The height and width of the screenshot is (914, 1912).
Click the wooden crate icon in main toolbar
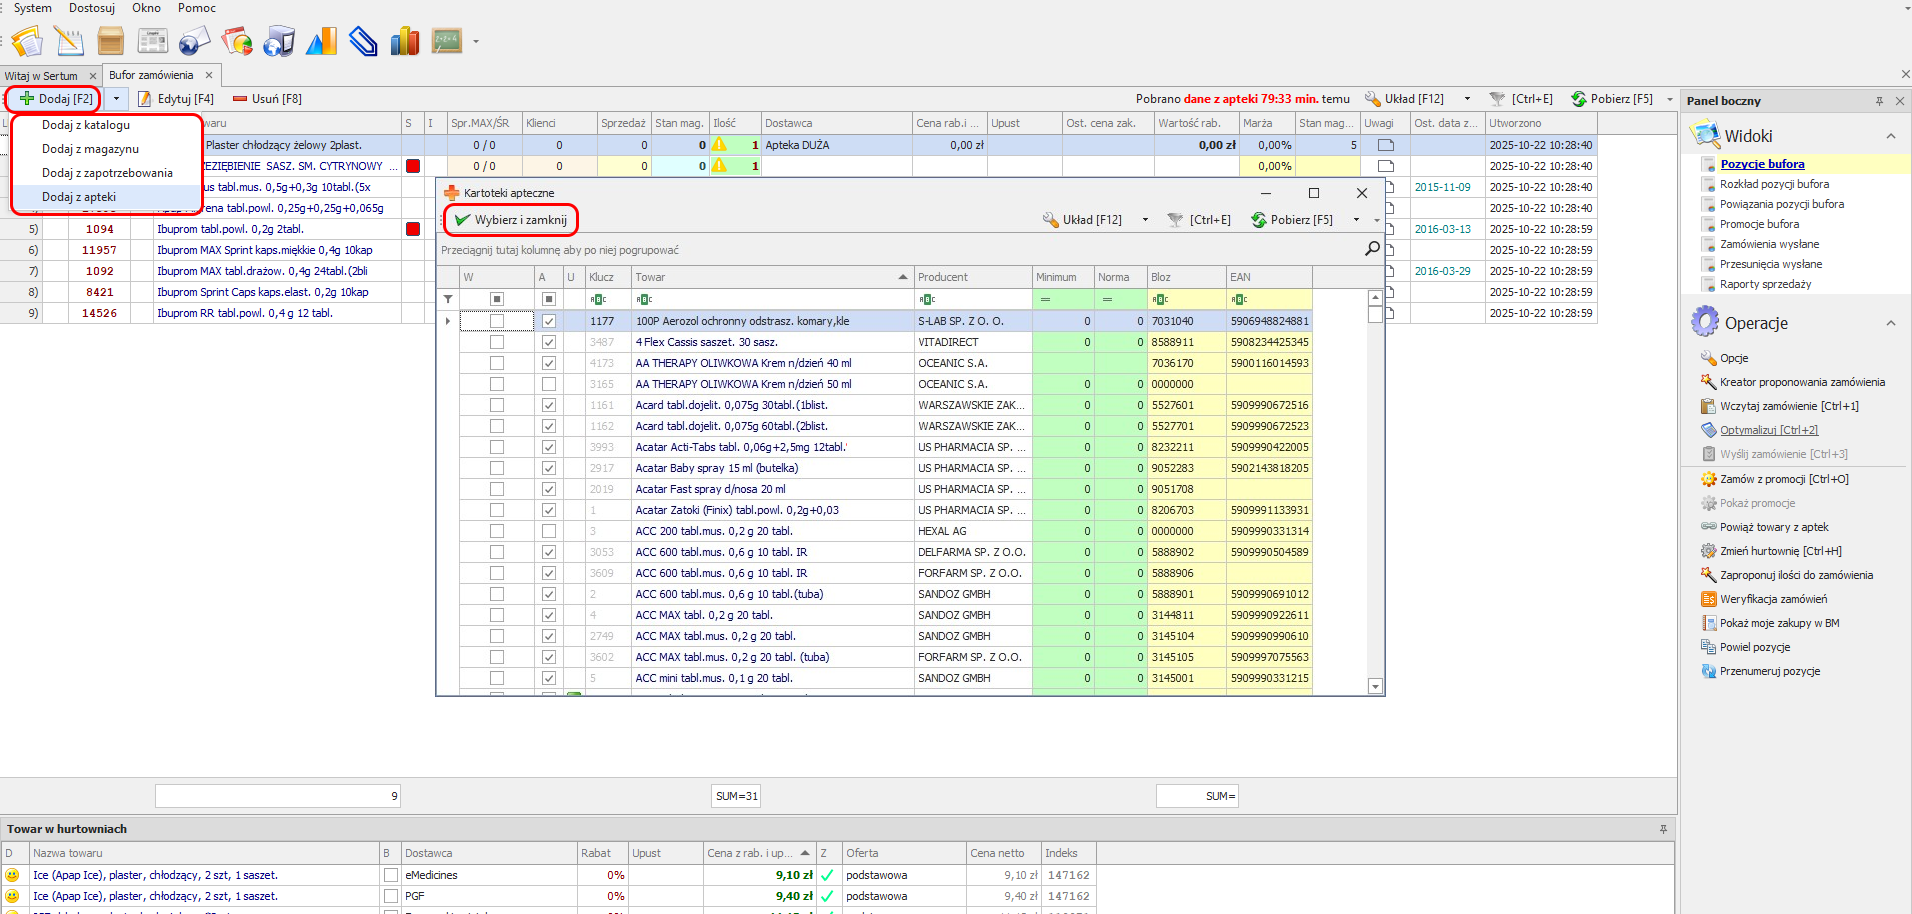[x=111, y=41]
